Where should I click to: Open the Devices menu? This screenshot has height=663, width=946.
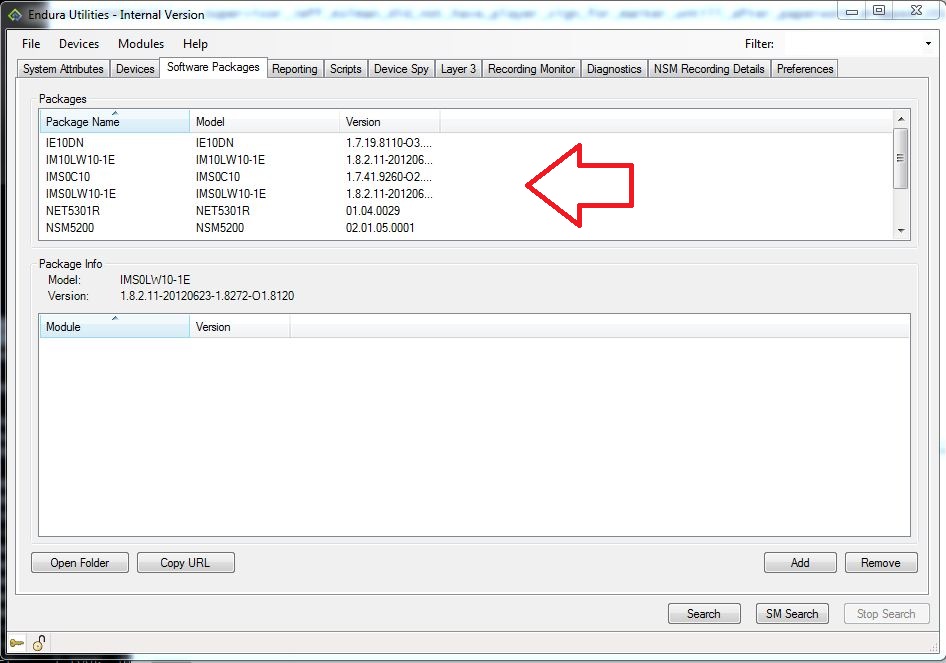point(78,43)
